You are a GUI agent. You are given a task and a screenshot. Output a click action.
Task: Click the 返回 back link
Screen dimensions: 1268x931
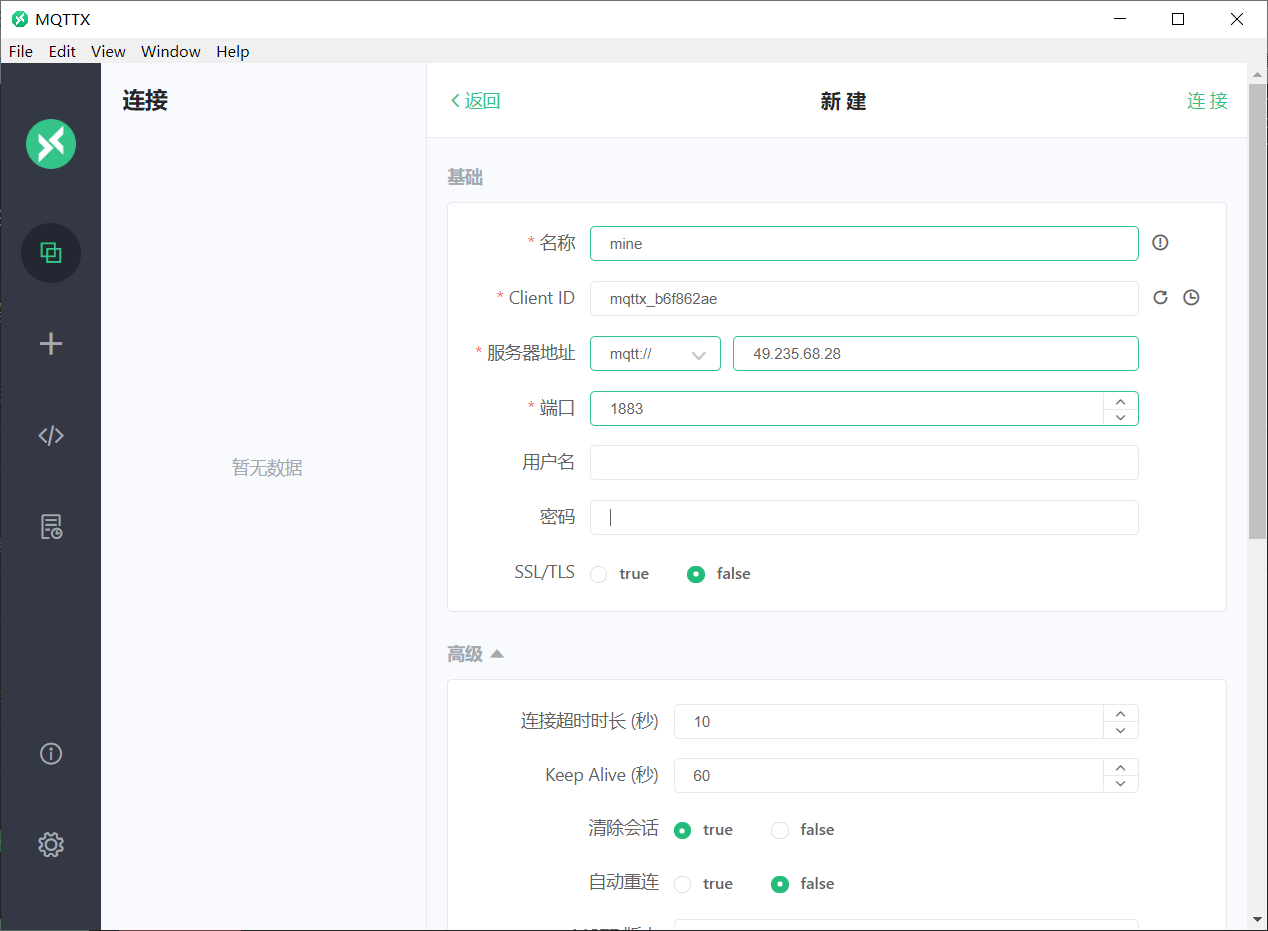tap(475, 101)
